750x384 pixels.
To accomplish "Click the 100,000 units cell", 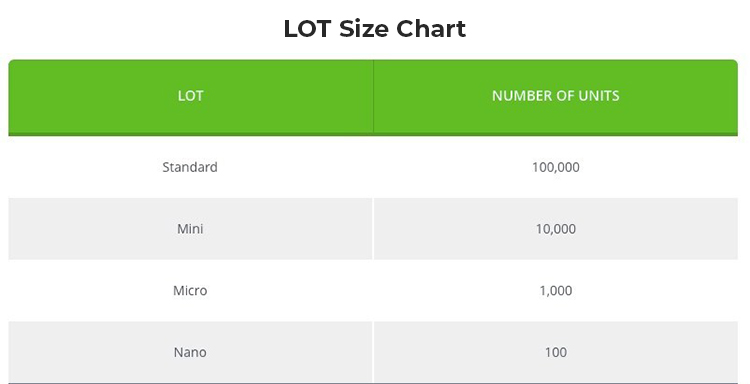I will (x=555, y=167).
